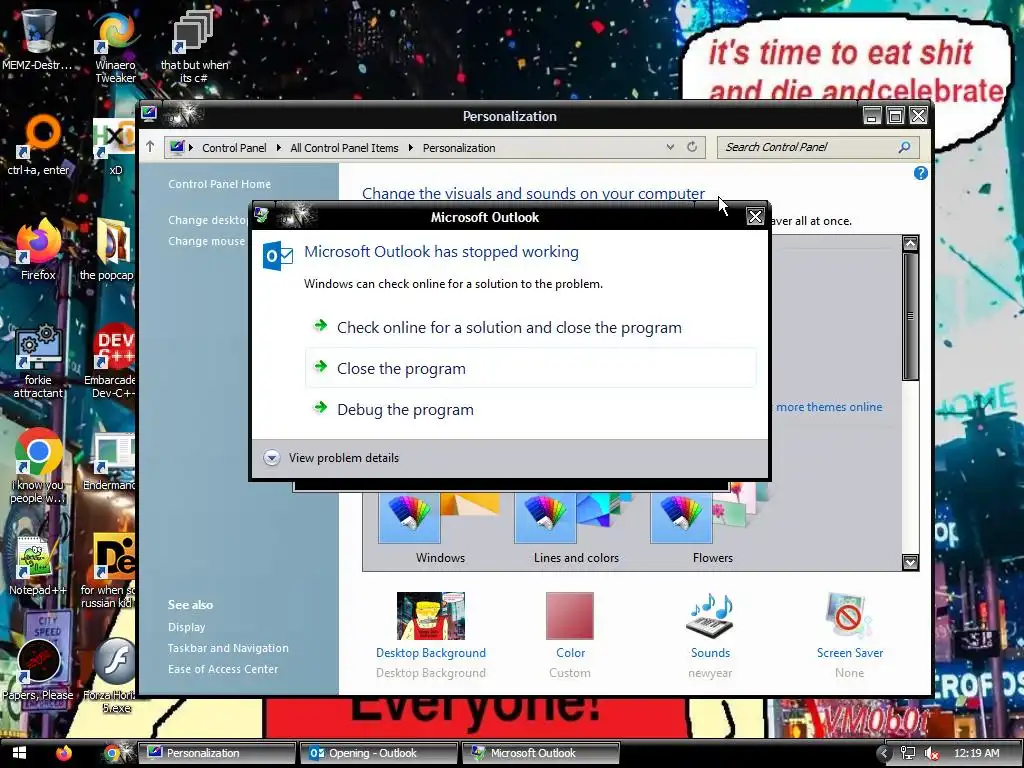Open the xD desktop shortcut
The image size is (1024, 768).
(115, 145)
